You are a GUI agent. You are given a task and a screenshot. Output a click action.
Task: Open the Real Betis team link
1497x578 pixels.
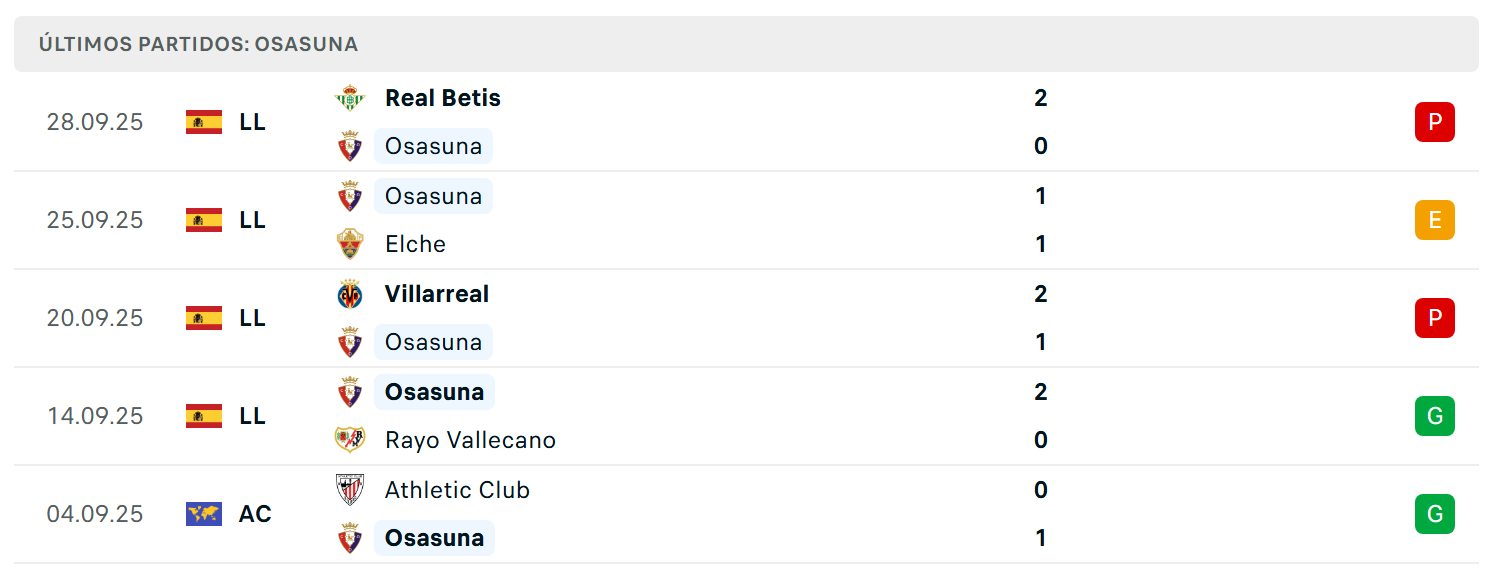(x=443, y=98)
